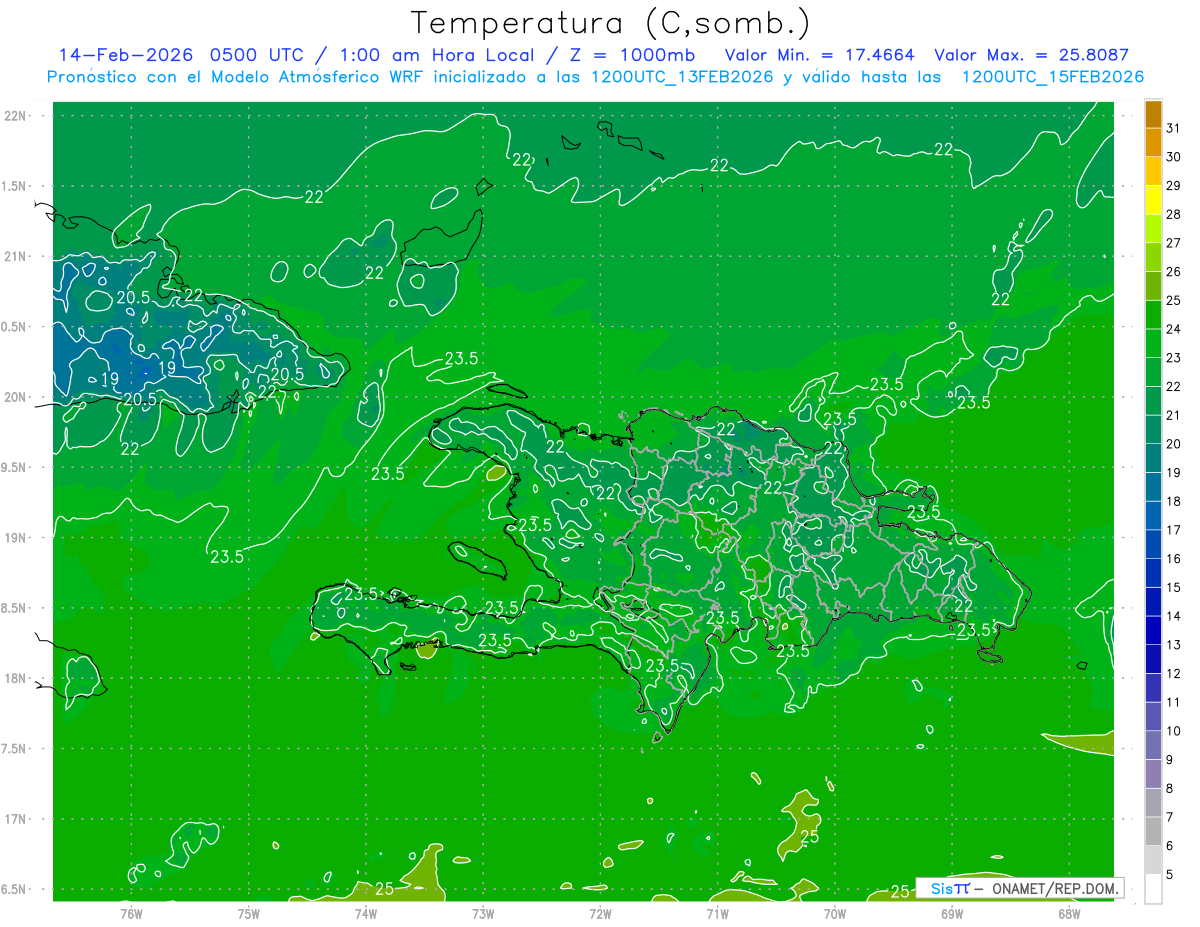Pick the green swatch between legend 23 and 24
Image resolution: width=1200 pixels, height=927 pixels.
pos(1153,343)
